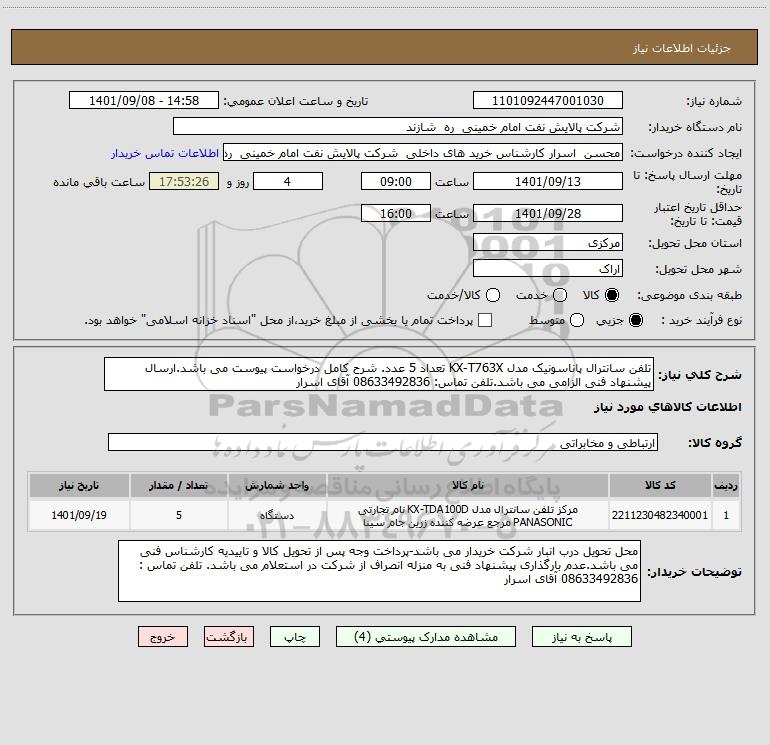Click the city field اراک
The height and width of the screenshot is (745, 770).
[x=548, y=269]
